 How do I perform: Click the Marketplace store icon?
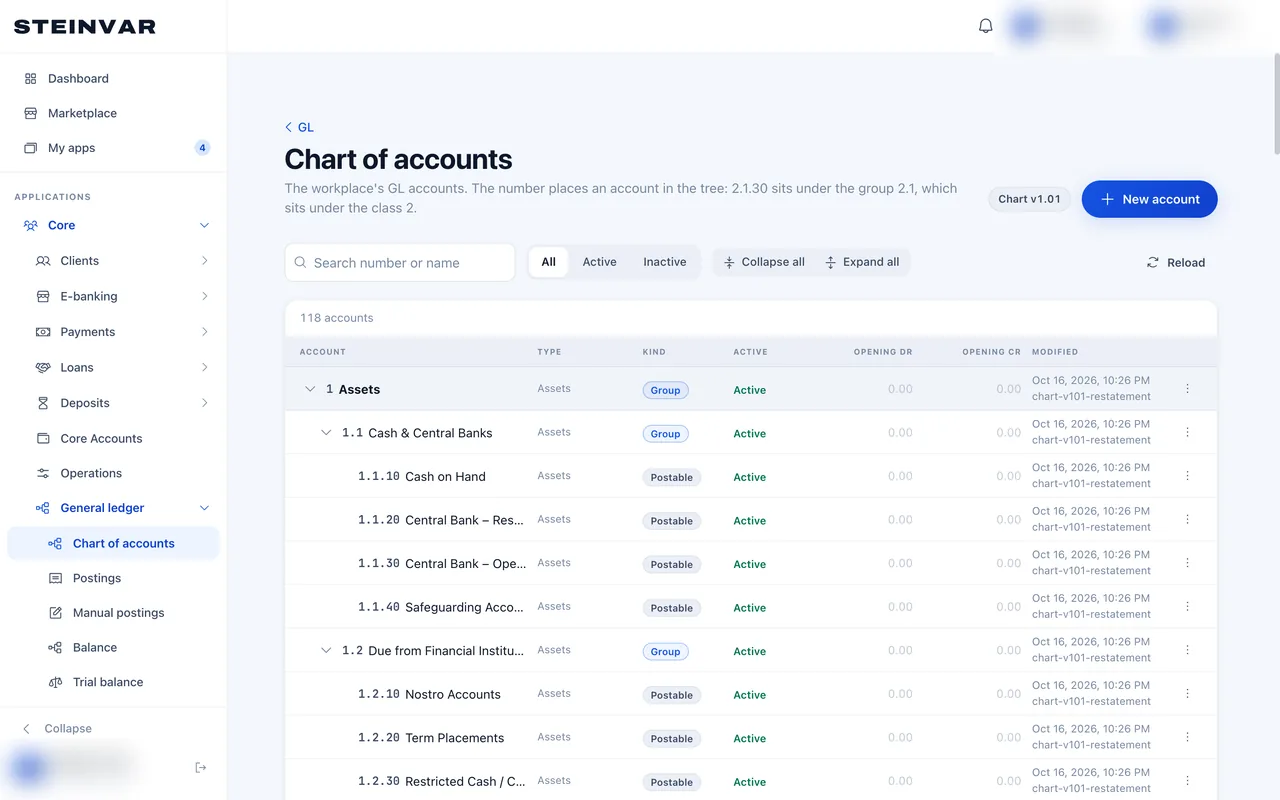(30, 113)
